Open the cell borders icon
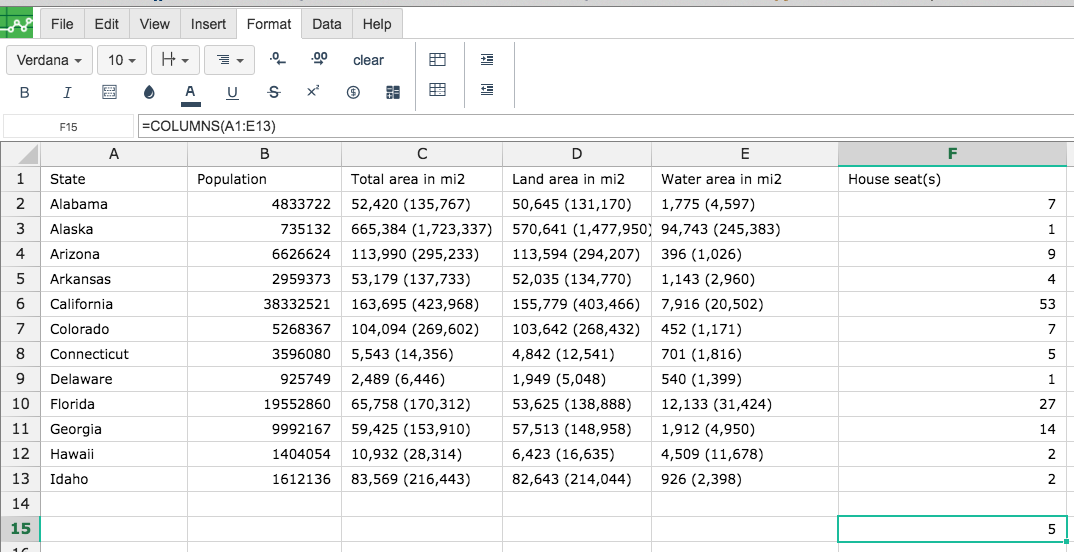The image size is (1074, 552). click(109, 92)
